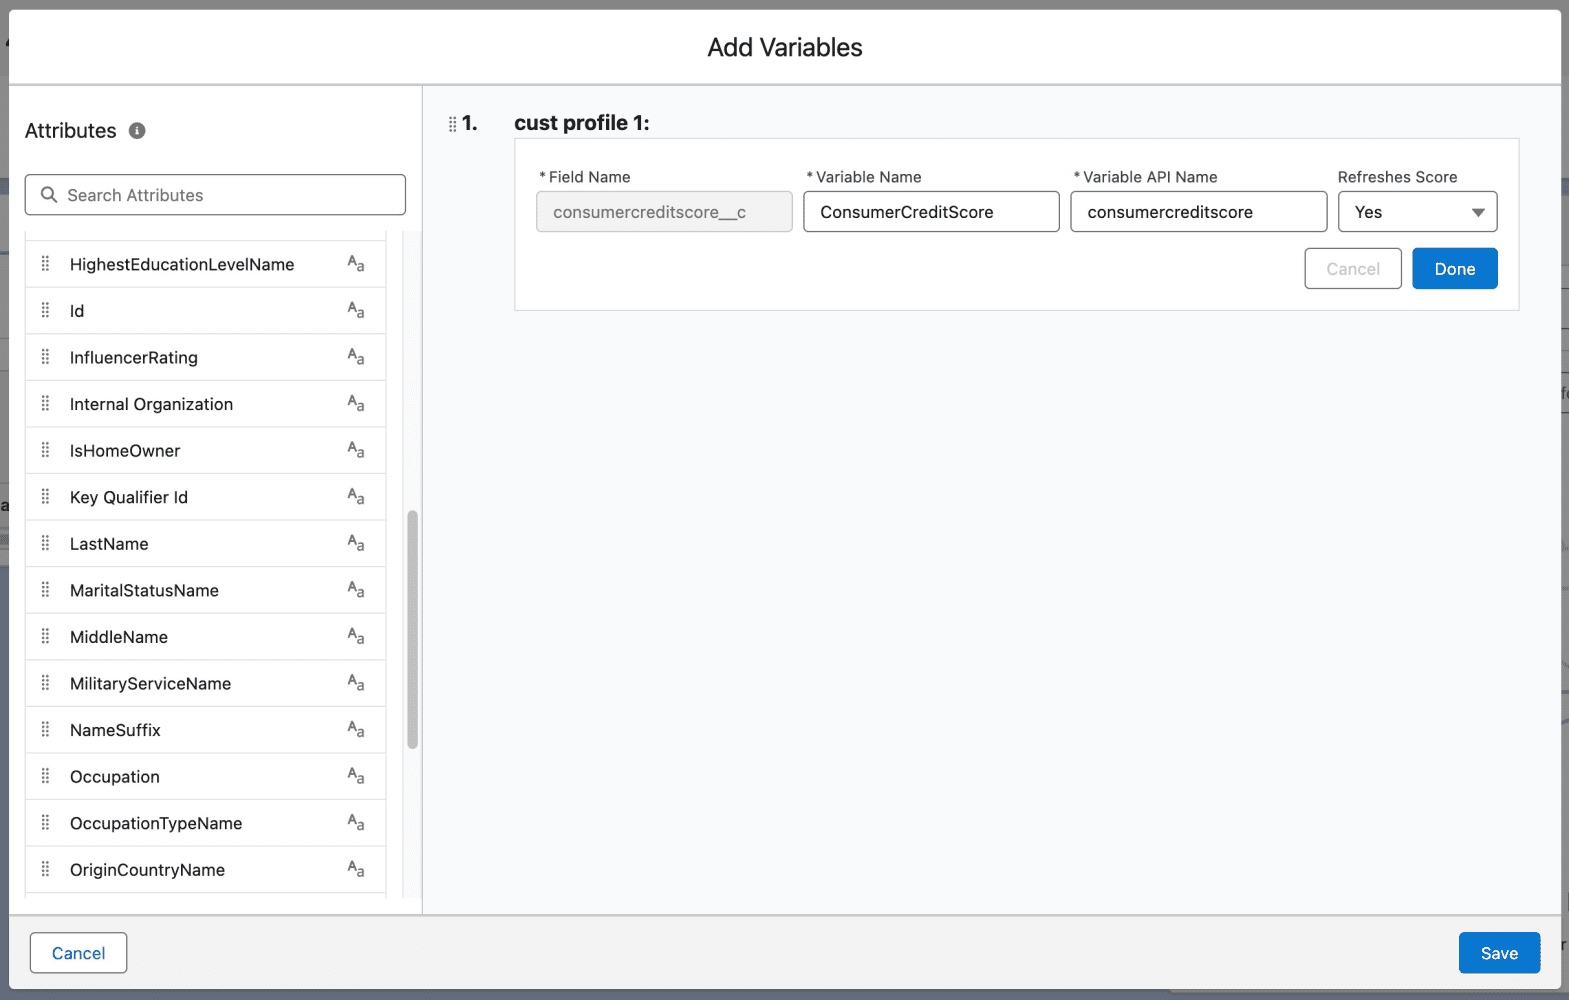Viewport: 1569px width, 1000px height.
Task: Click the text type icon for MiddleName
Action: (356, 637)
